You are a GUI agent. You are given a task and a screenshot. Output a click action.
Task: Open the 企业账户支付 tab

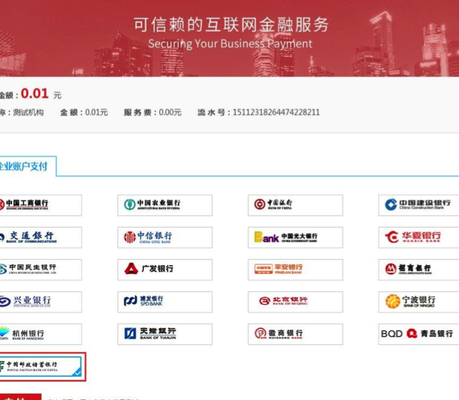point(28,166)
